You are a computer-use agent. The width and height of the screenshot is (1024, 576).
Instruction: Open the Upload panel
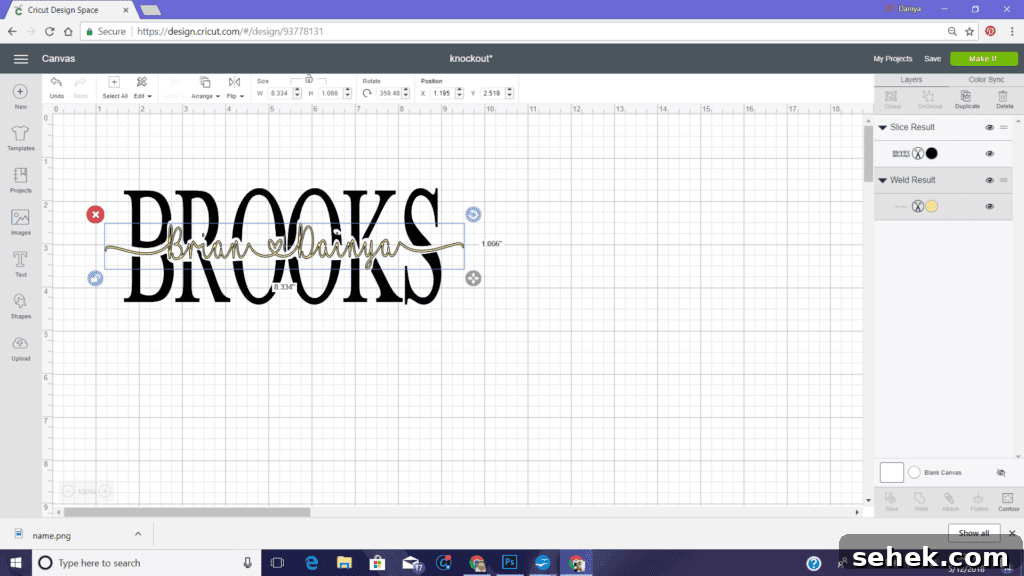click(20, 348)
